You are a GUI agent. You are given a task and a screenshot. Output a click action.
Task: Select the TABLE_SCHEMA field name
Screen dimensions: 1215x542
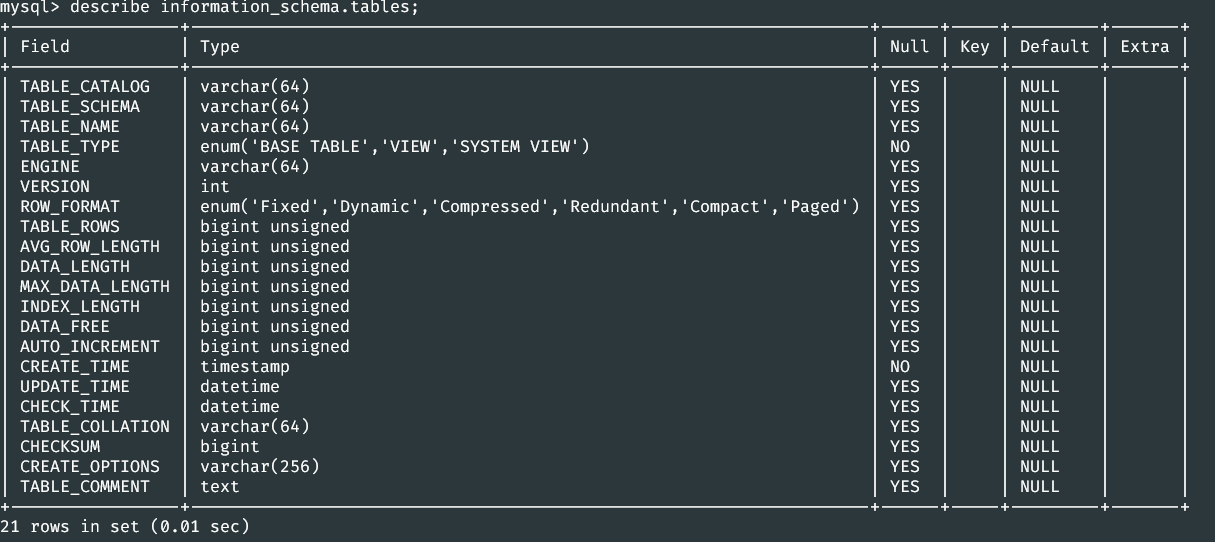[x=80, y=107]
